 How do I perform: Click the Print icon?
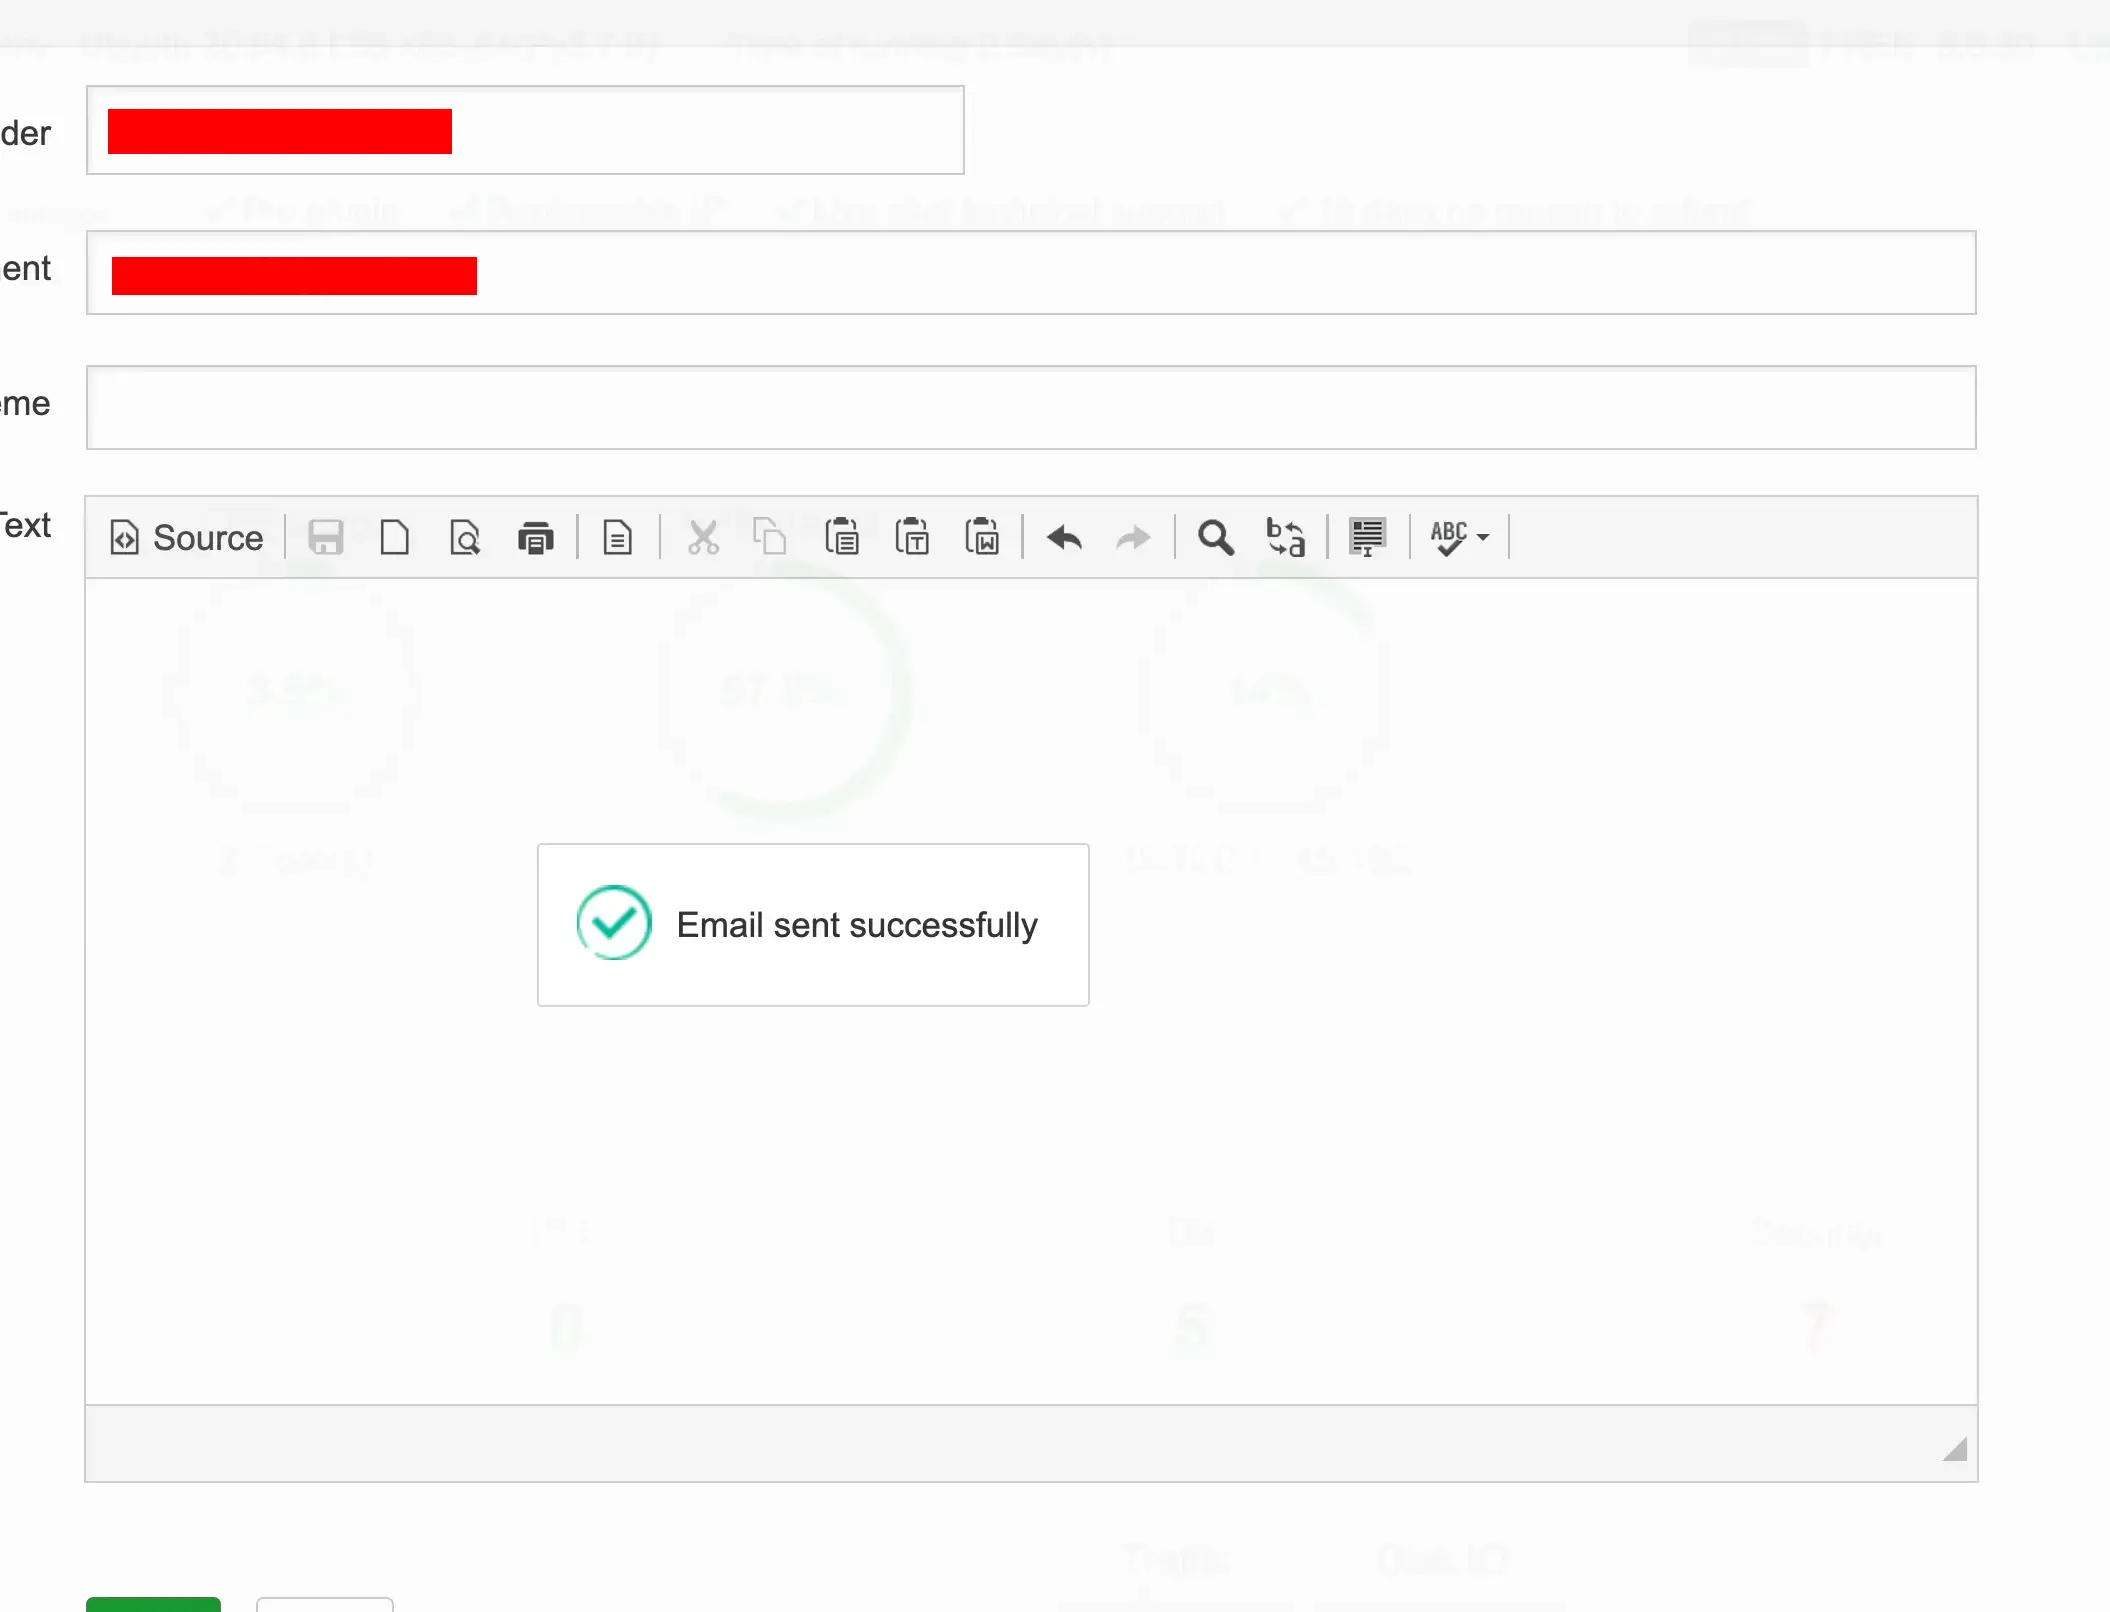coord(536,538)
